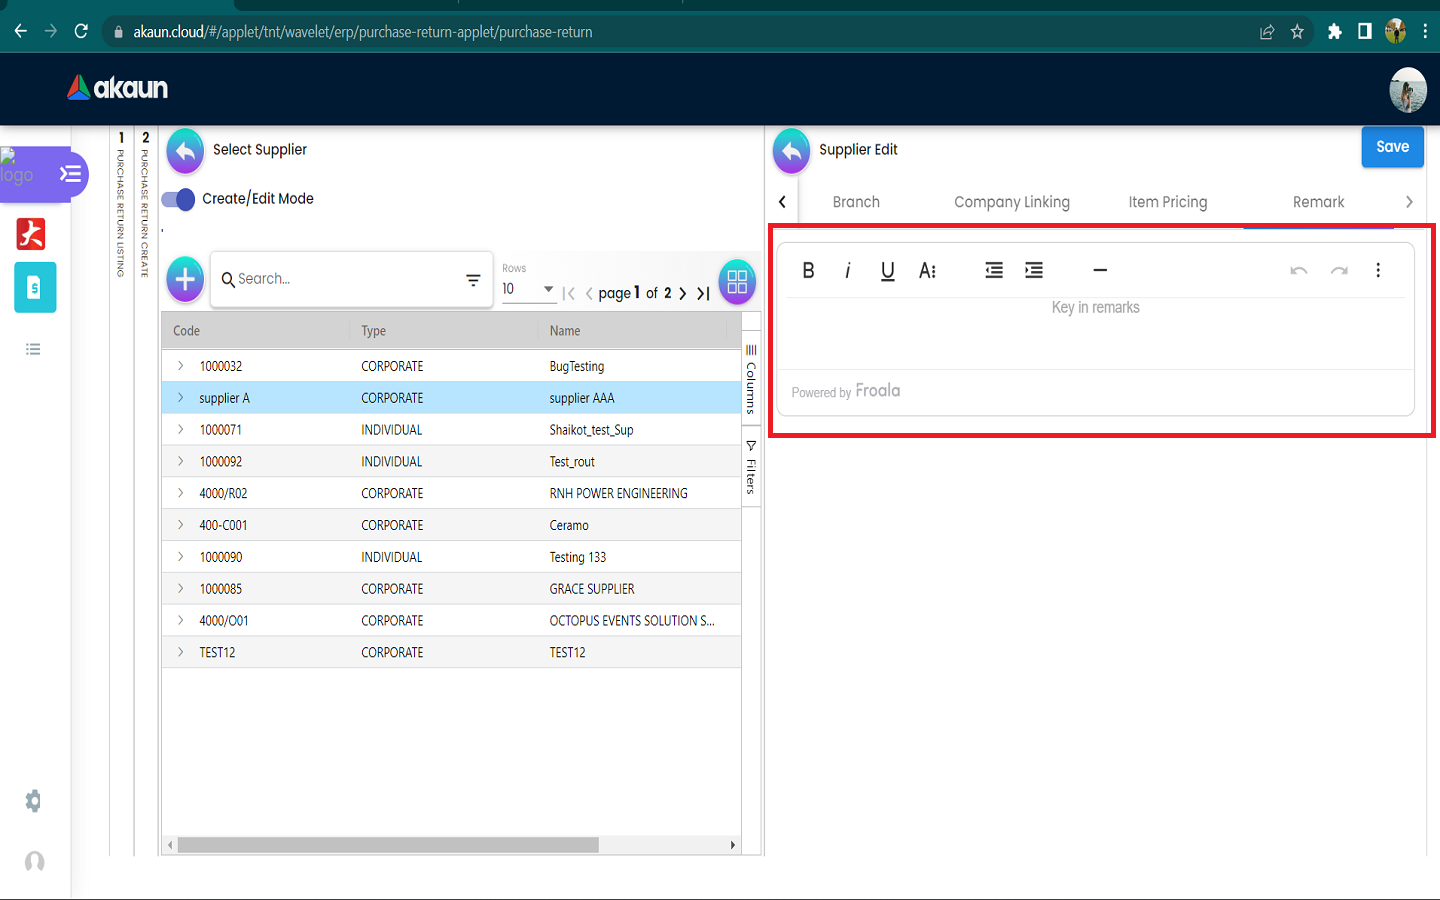The image size is (1440, 900).
Task: Click the blue plus add supplier button
Action: pos(185,279)
